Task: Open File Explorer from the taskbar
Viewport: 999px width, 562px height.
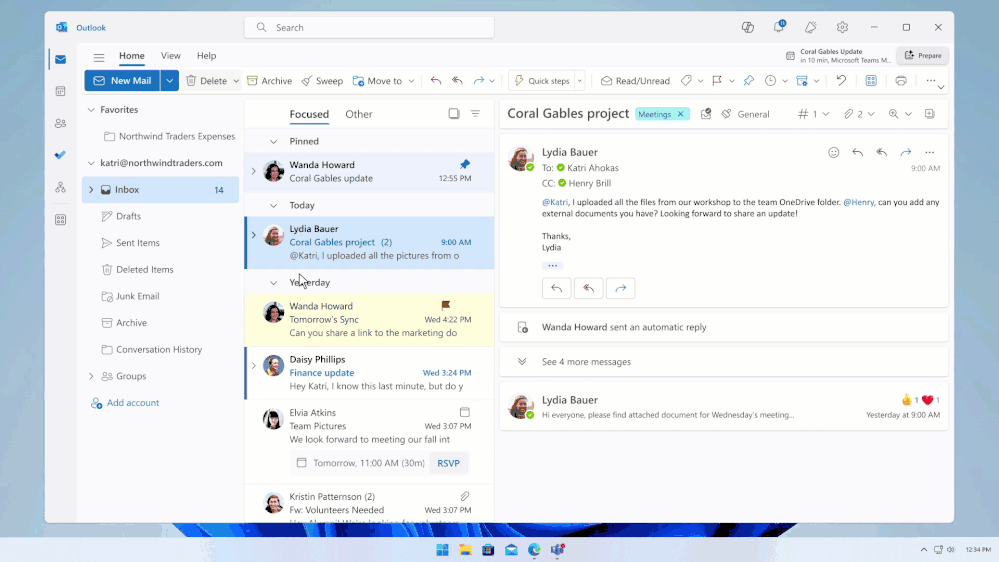Action: 465,550
